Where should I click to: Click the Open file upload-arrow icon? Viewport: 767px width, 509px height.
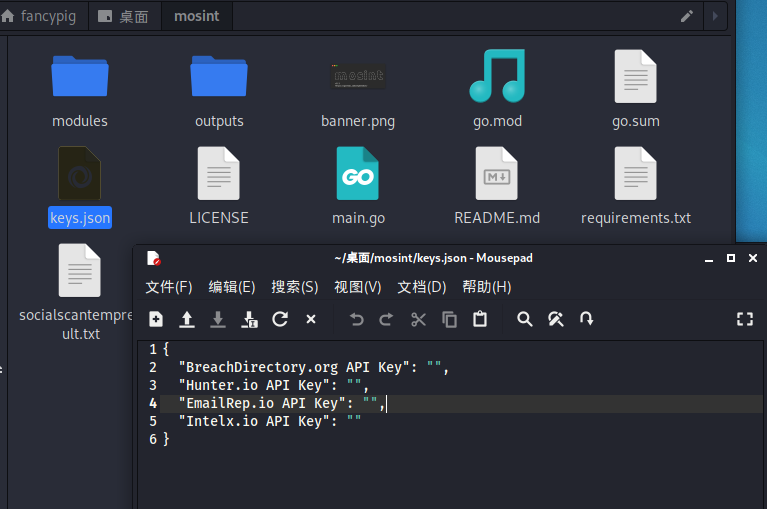point(186,319)
